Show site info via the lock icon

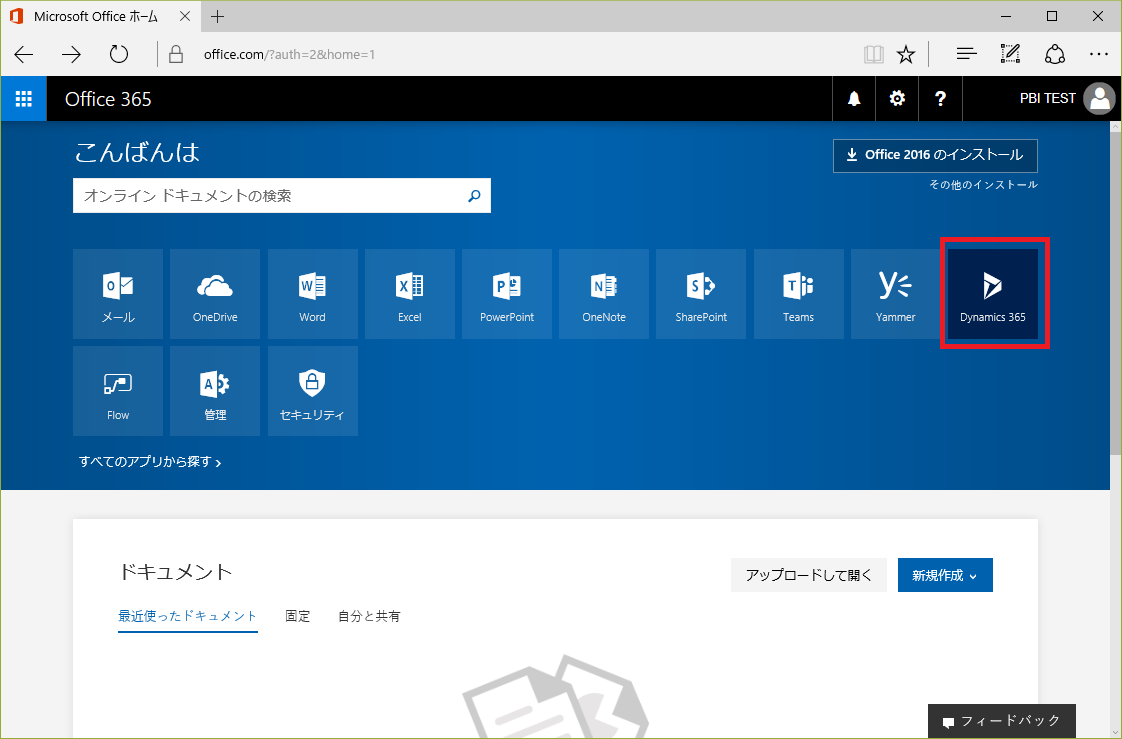click(176, 54)
